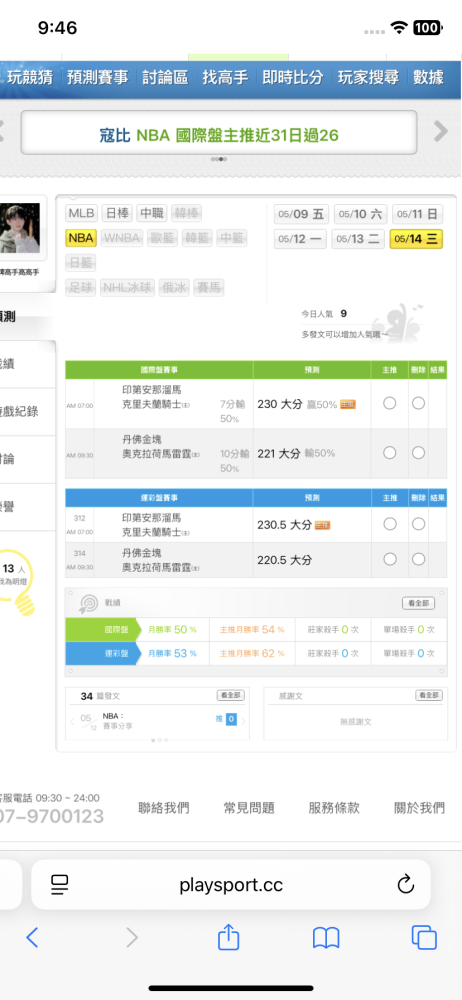
Task: Open the NBA：賽事分享 post
Action: point(118,721)
